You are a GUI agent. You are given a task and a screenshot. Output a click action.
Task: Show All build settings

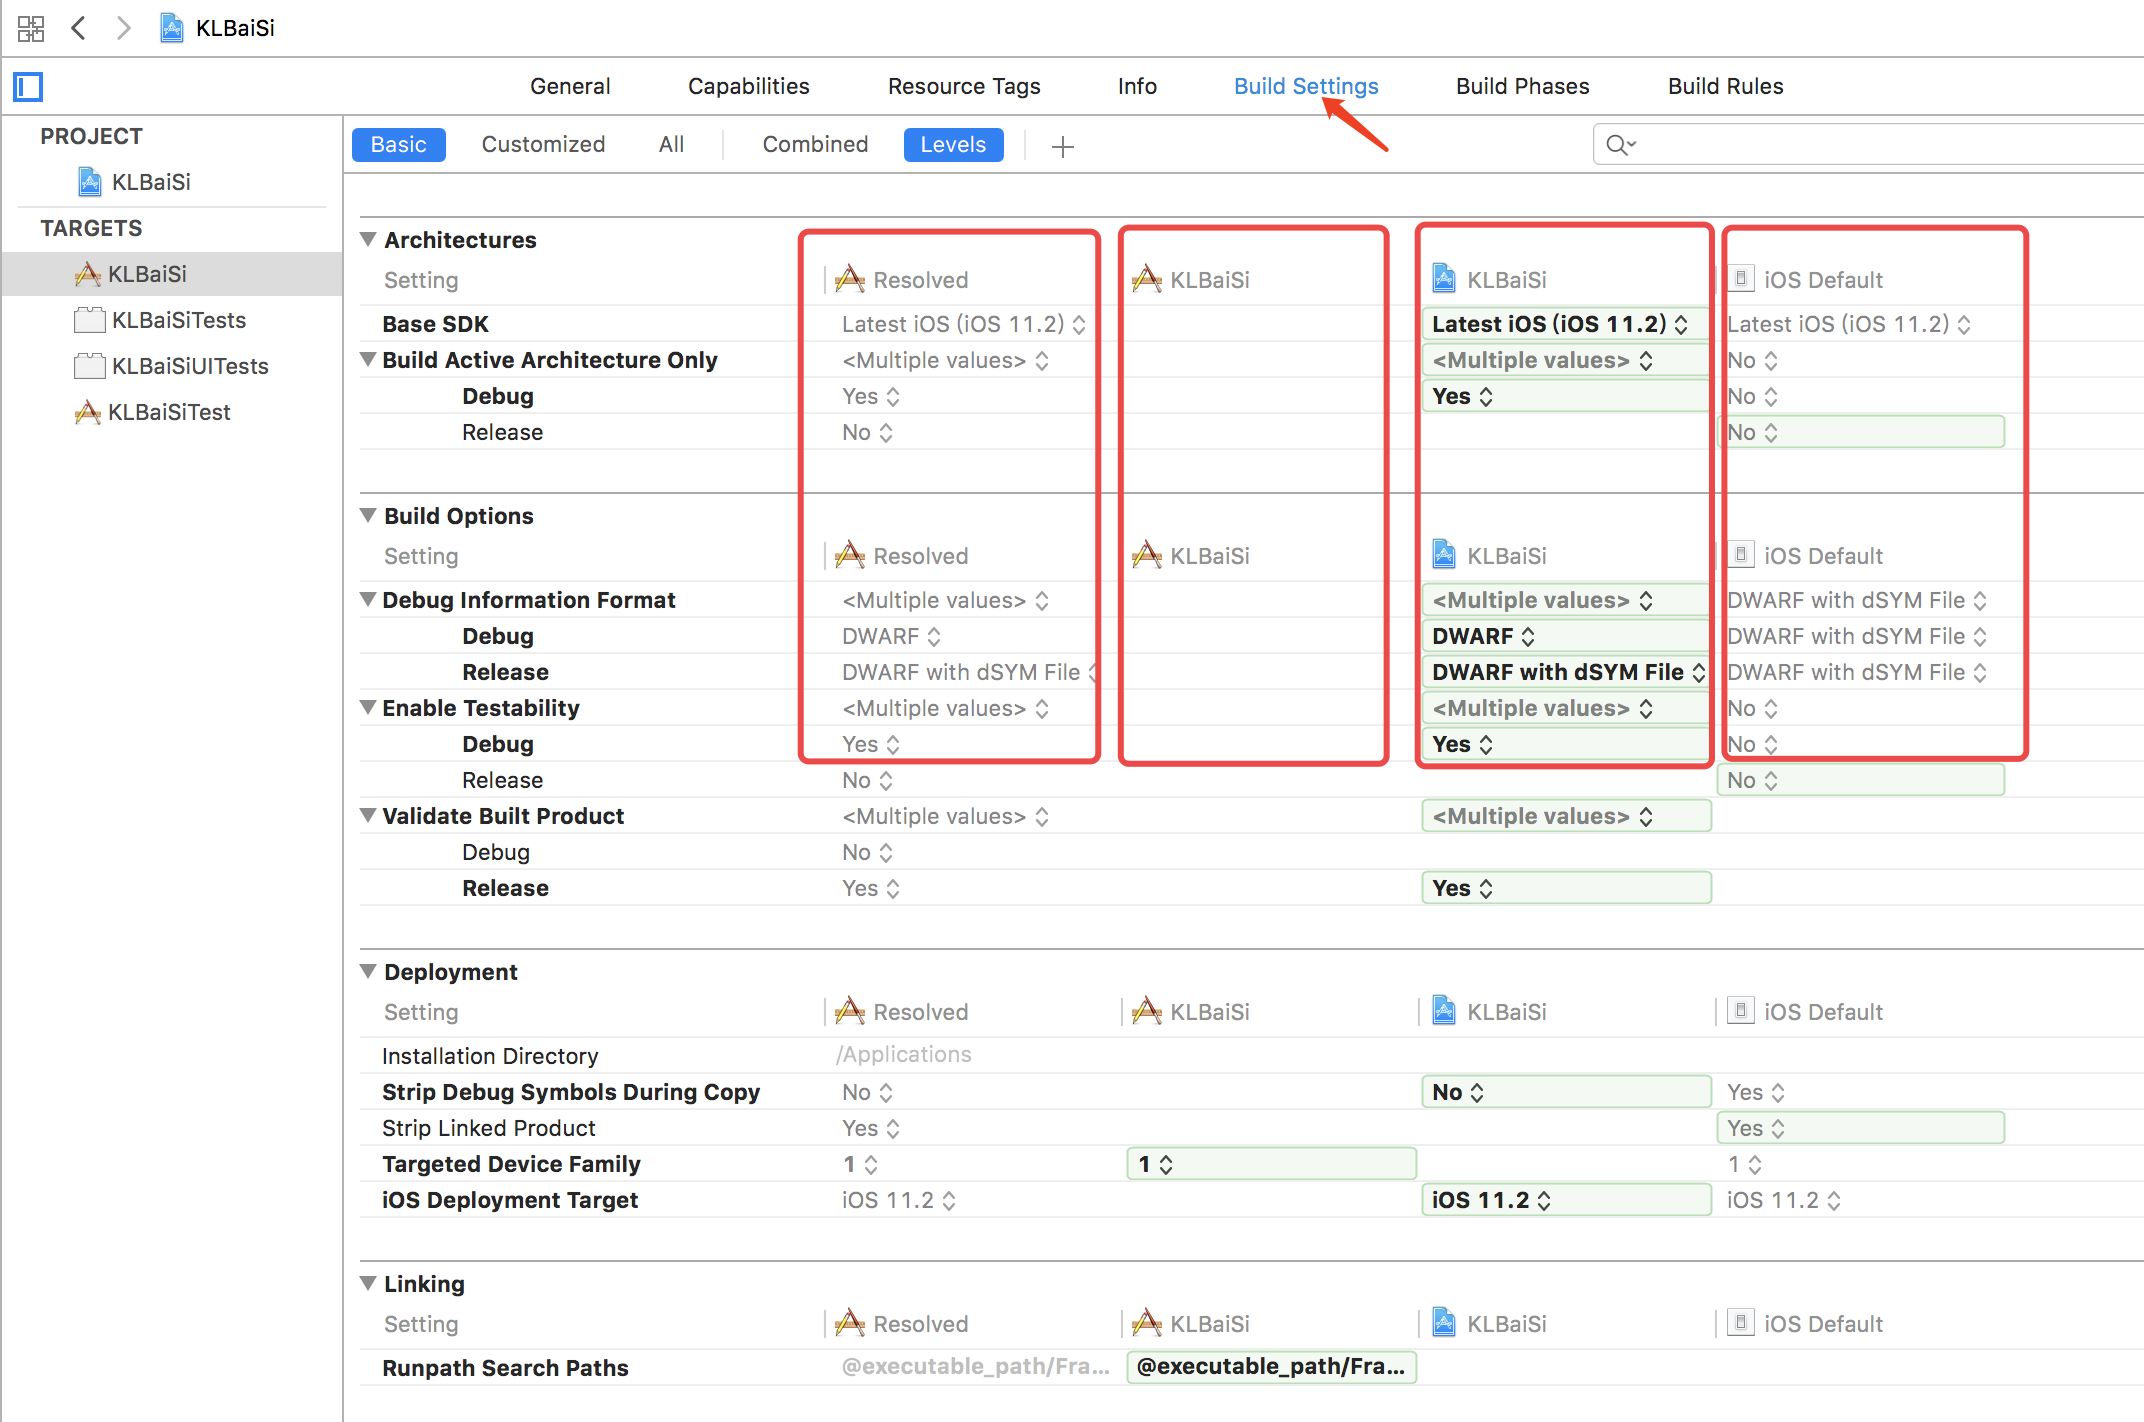point(671,145)
